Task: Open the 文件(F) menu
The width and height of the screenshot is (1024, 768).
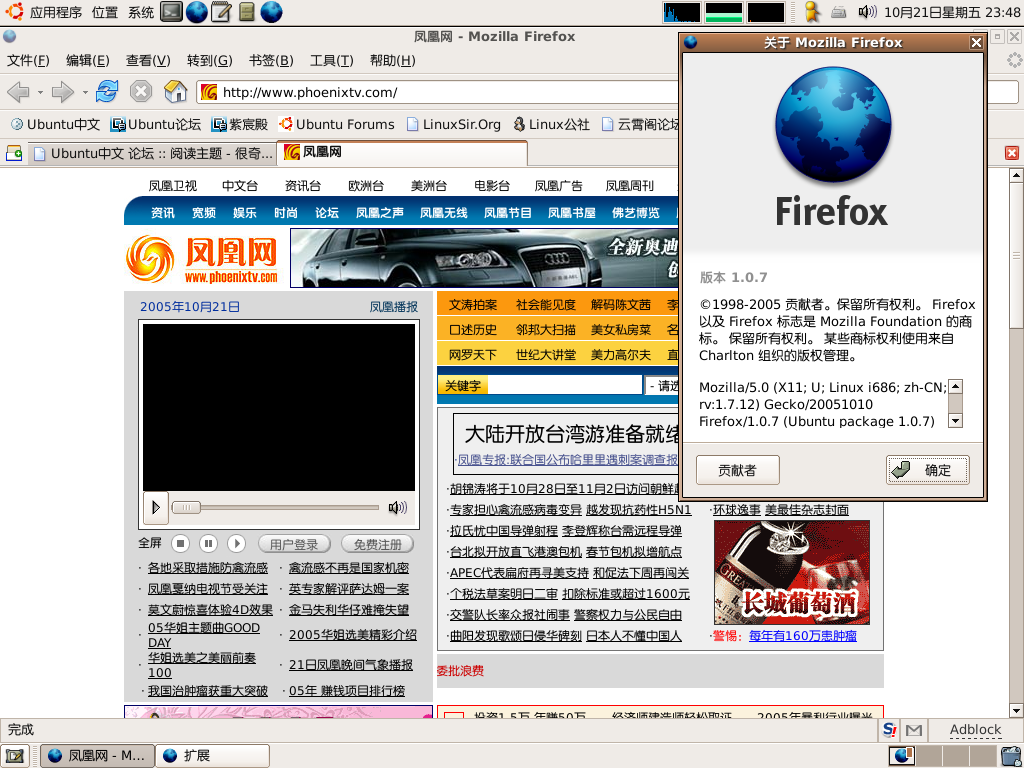Action: point(28,61)
